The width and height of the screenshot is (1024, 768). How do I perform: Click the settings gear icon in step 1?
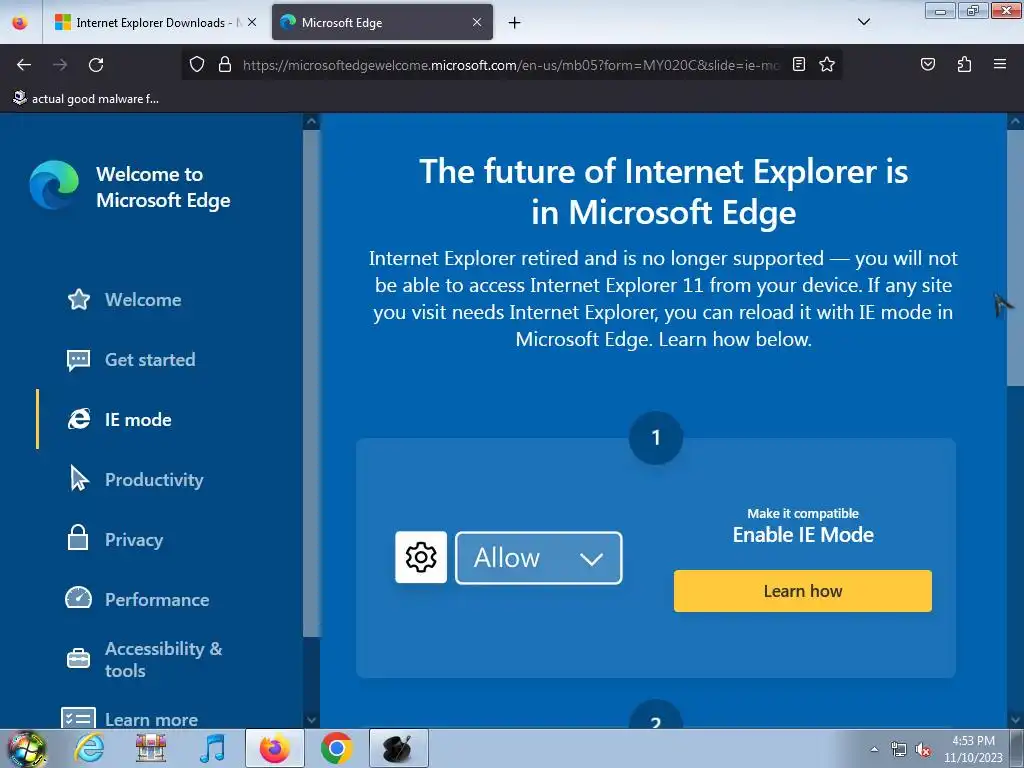pos(421,557)
